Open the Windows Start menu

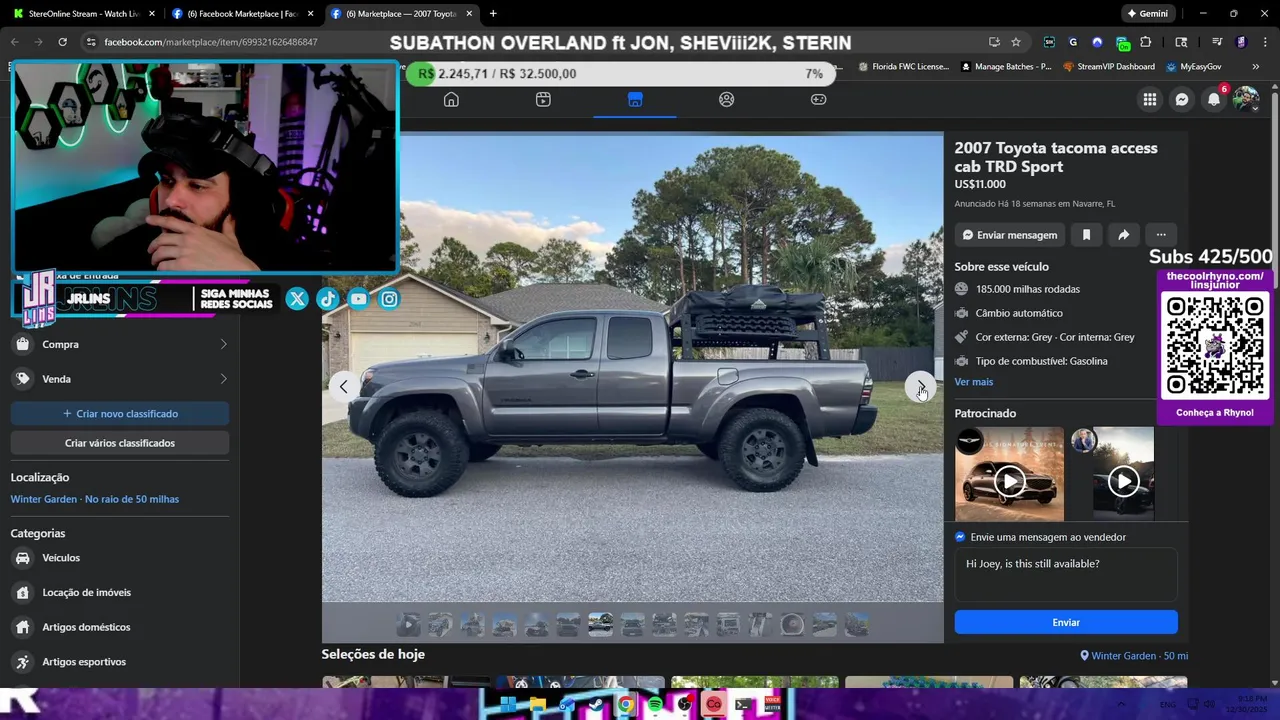508,705
